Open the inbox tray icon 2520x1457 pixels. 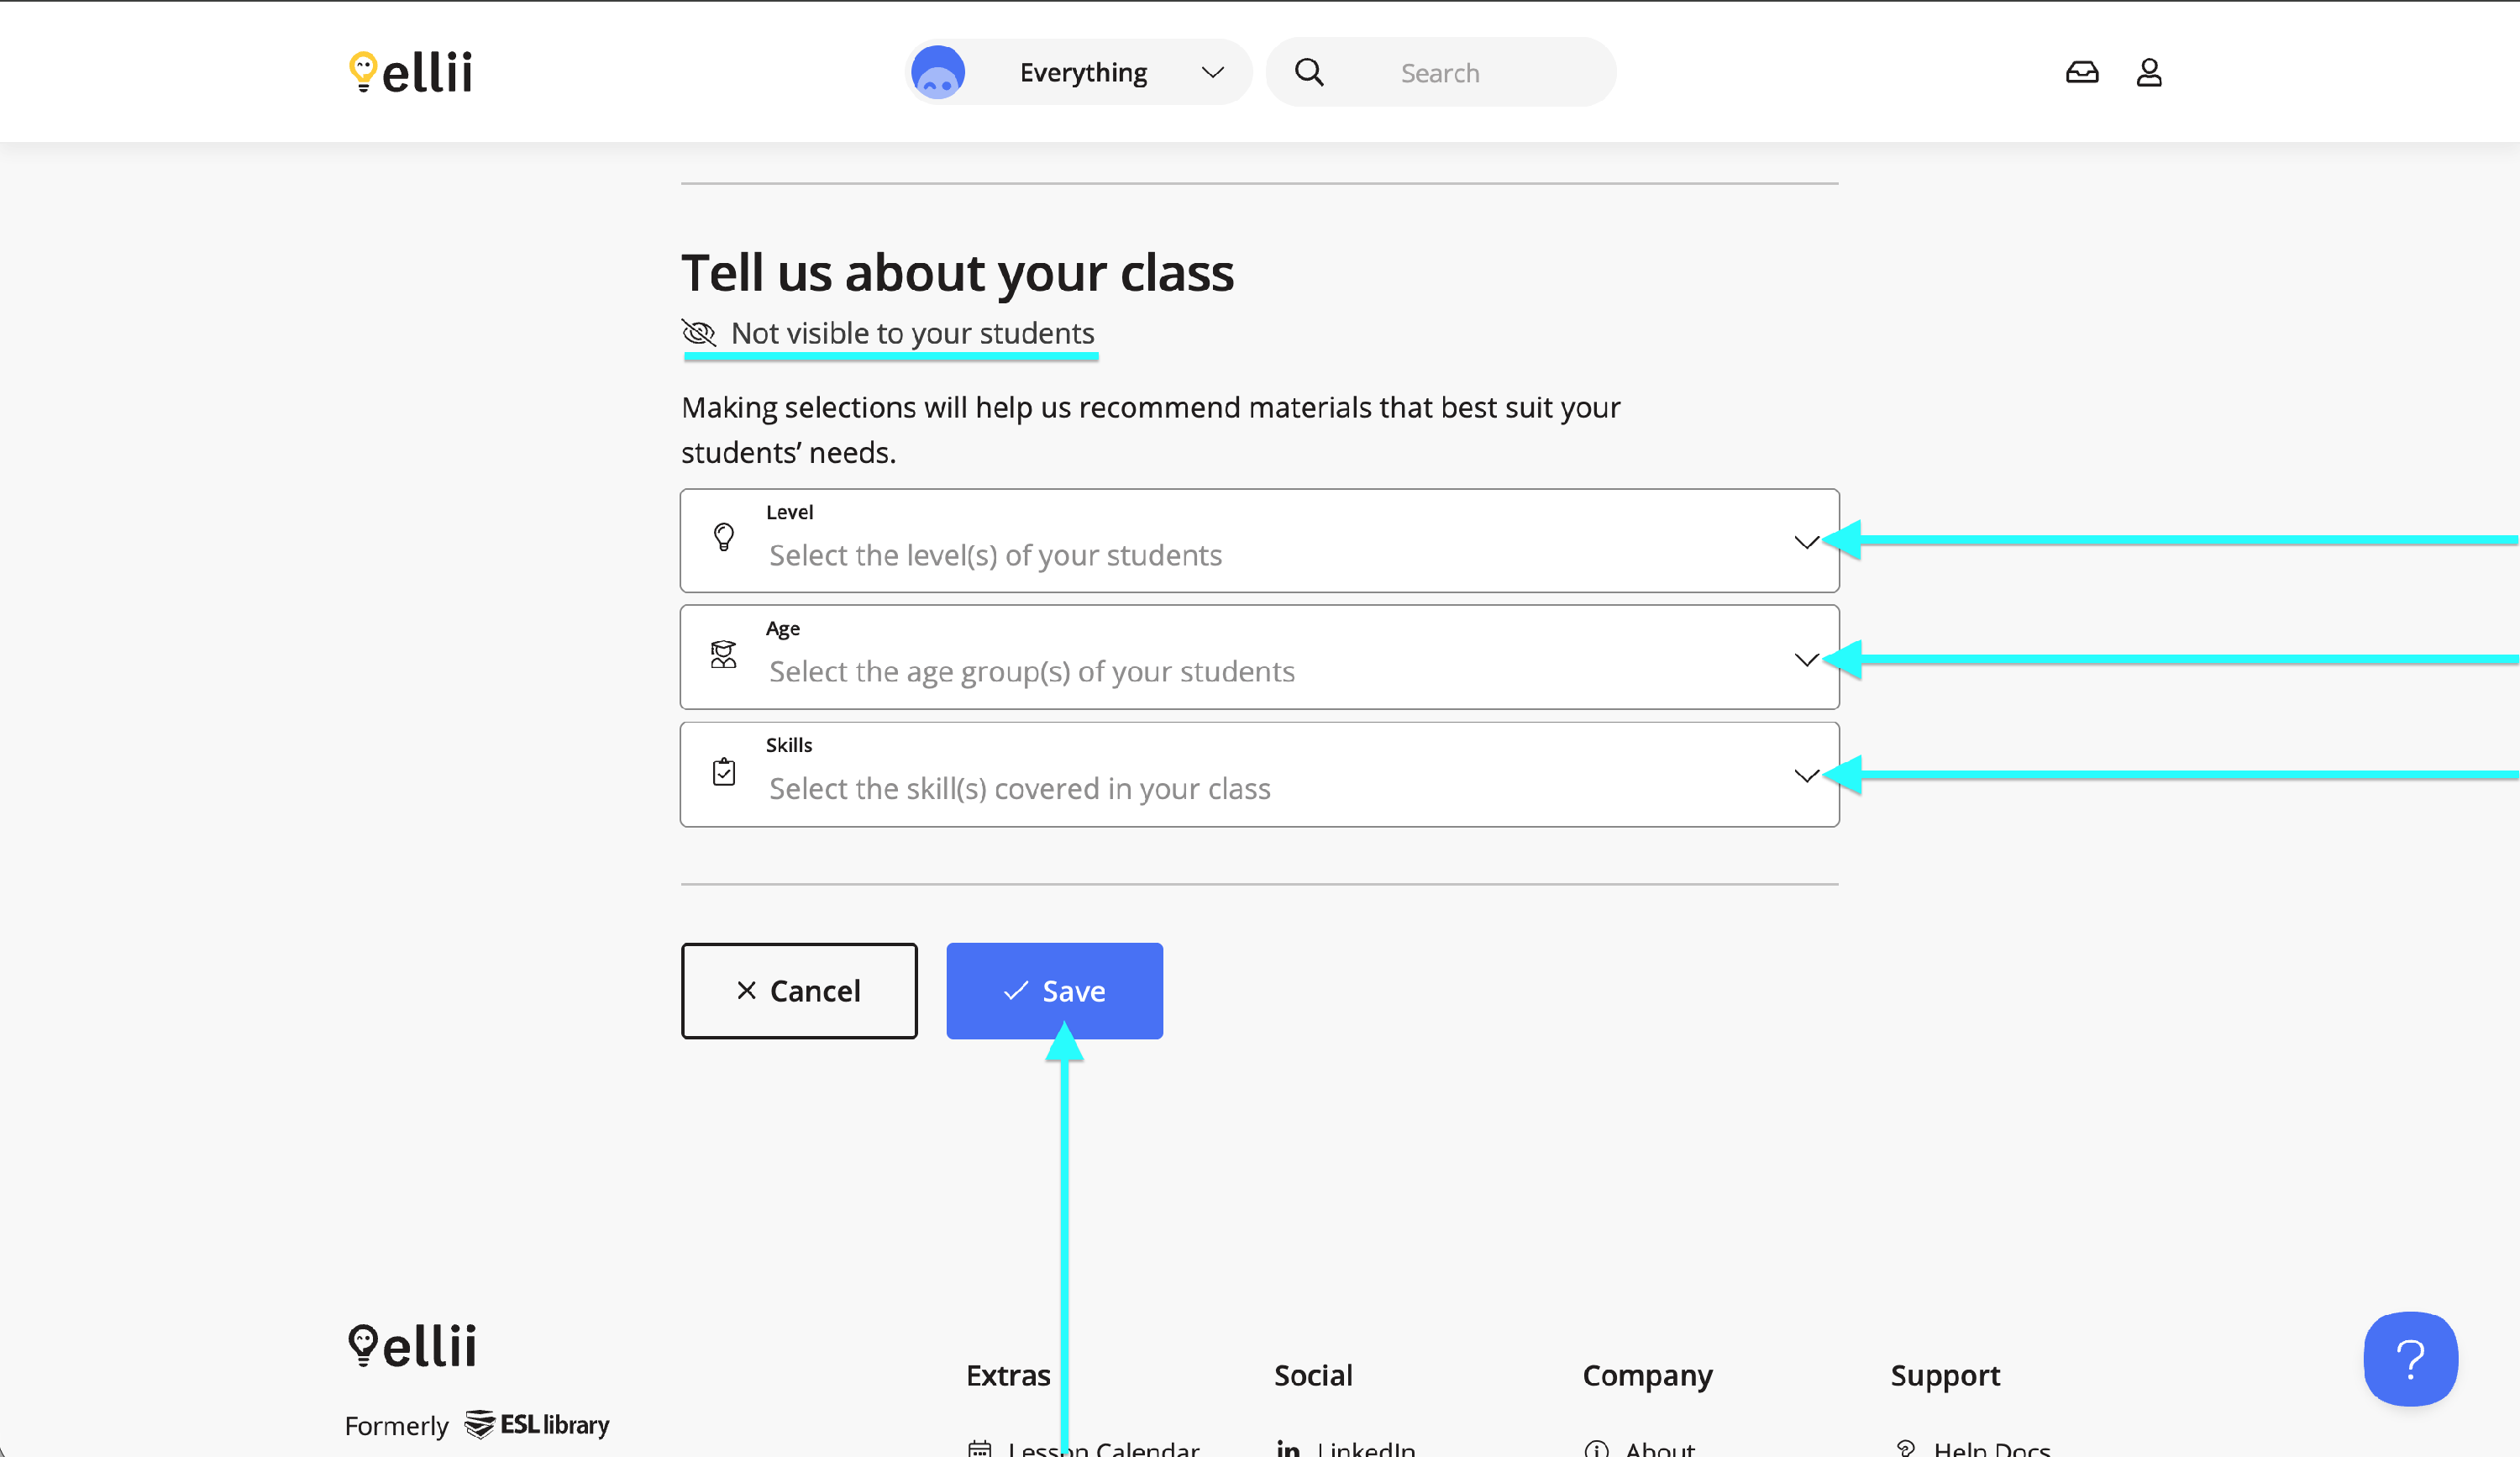coord(2082,72)
